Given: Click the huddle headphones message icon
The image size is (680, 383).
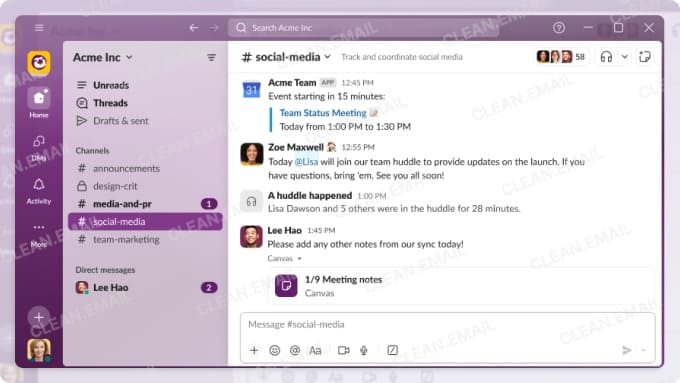Looking at the screenshot, I should click(x=252, y=201).
